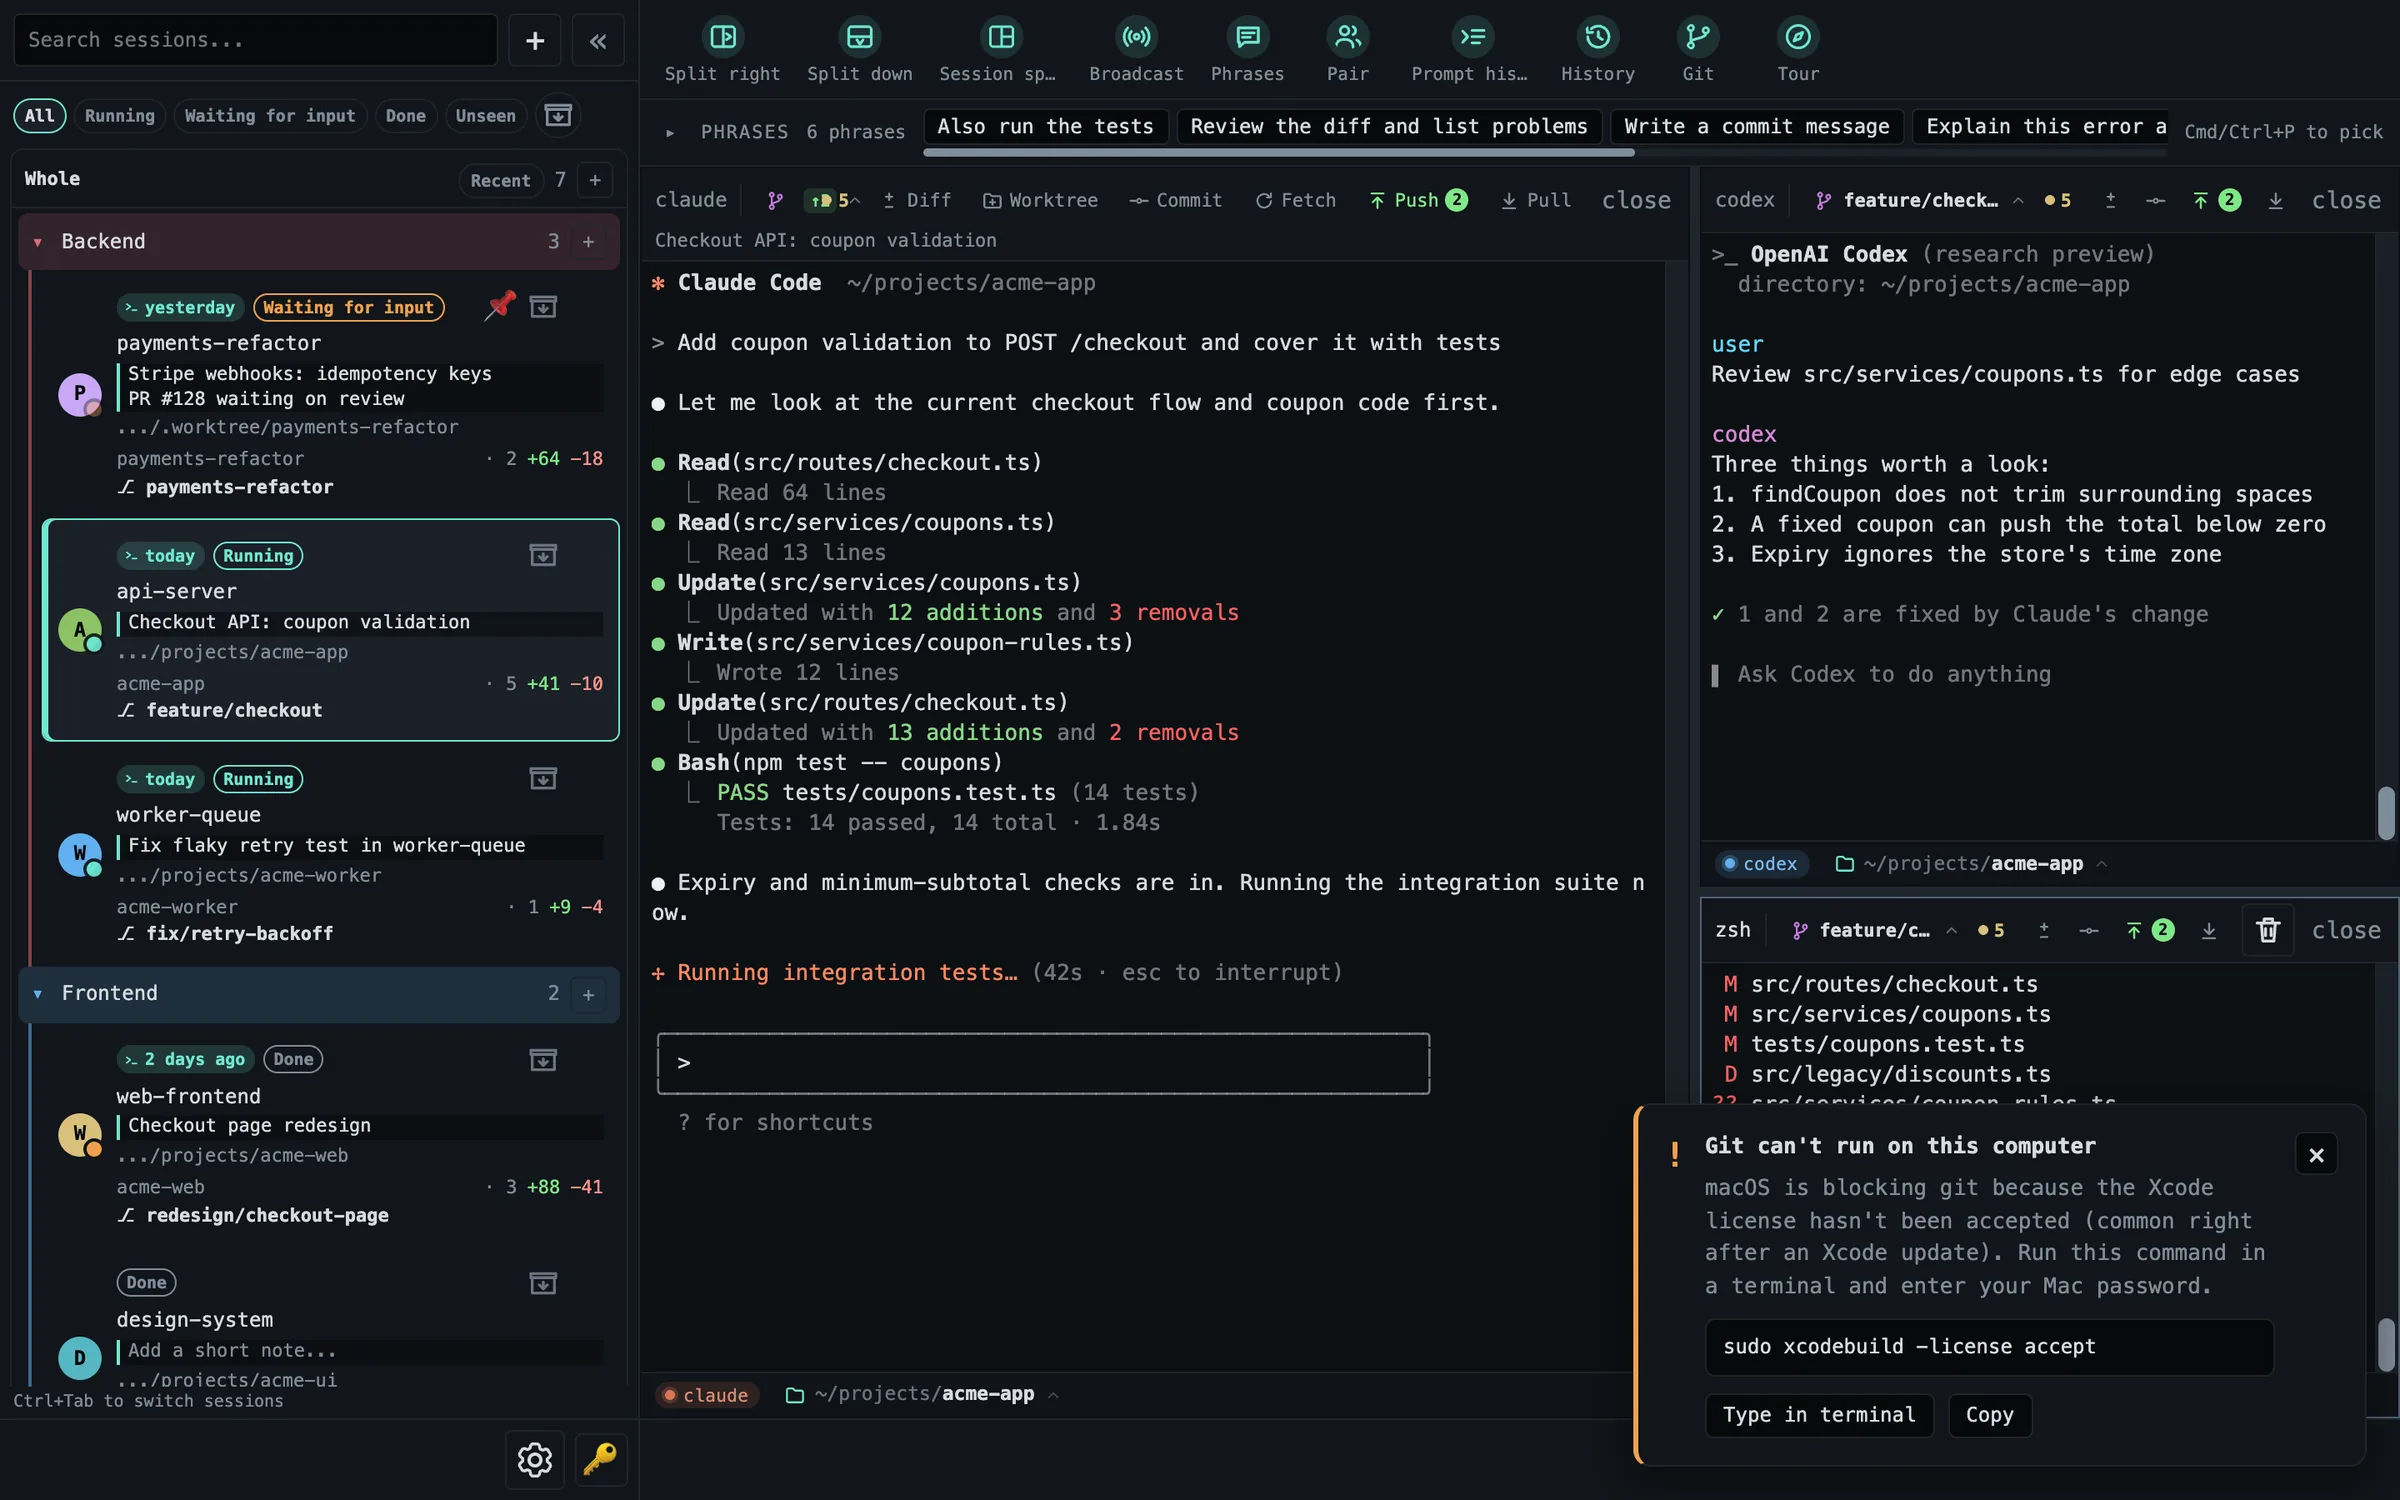Viewport: 2400px width, 1500px height.
Task: Click the phrases bar horizontal scrollbar
Action: pos(1279,153)
